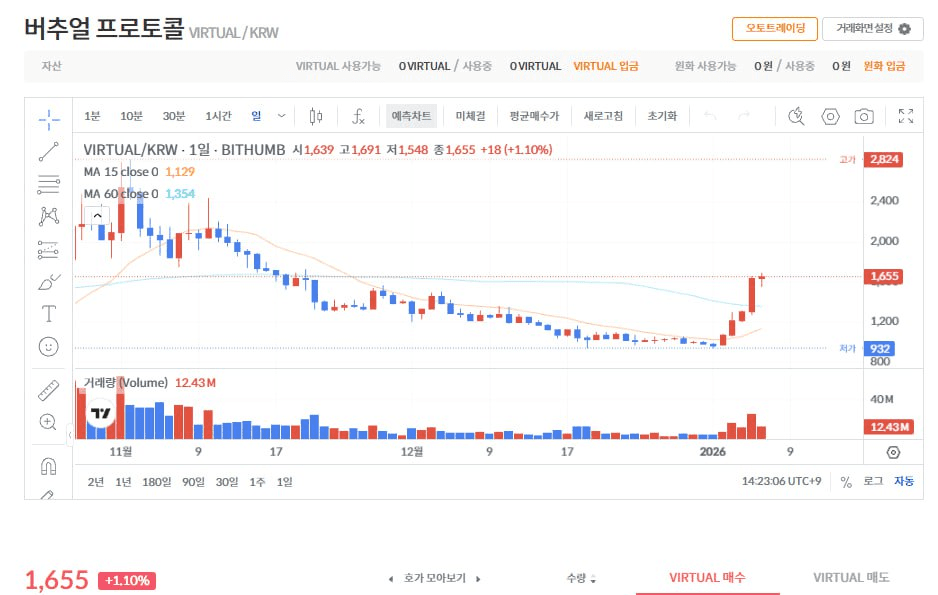This screenshot has width=938, height=595.
Task: Enable 자동 auto scaling
Action: (904, 481)
